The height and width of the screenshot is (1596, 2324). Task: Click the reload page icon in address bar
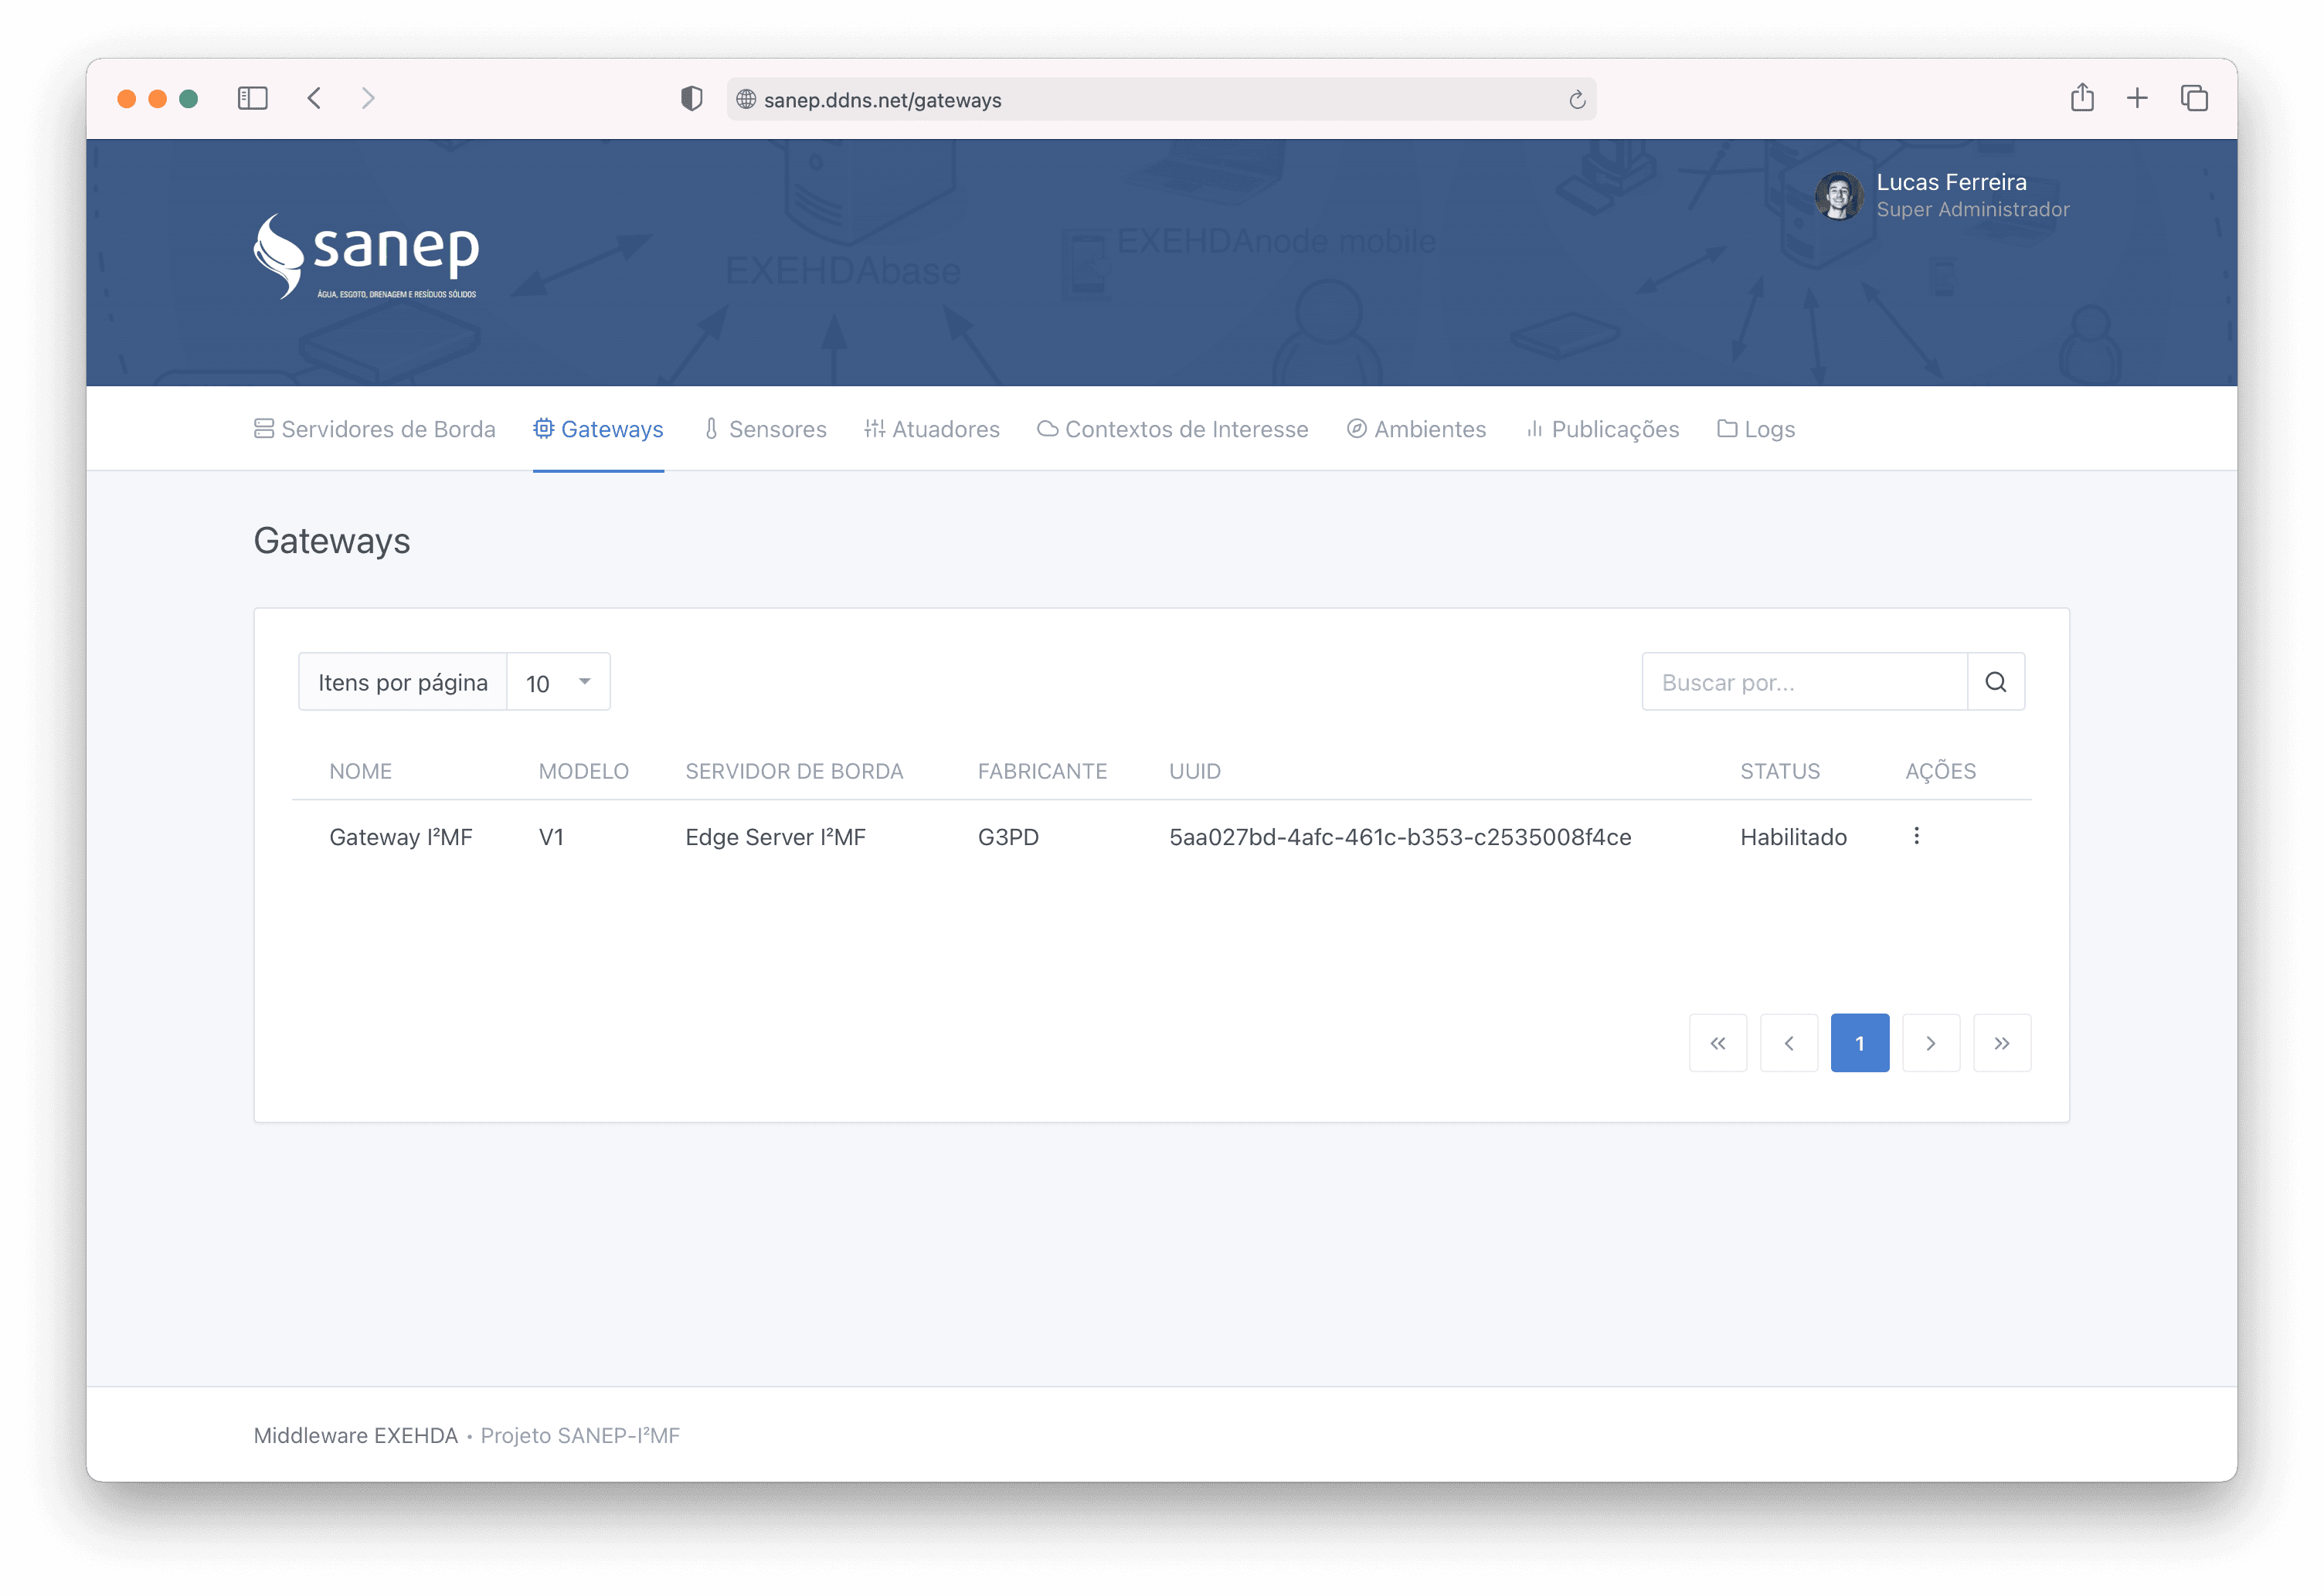pyautogui.click(x=1577, y=99)
